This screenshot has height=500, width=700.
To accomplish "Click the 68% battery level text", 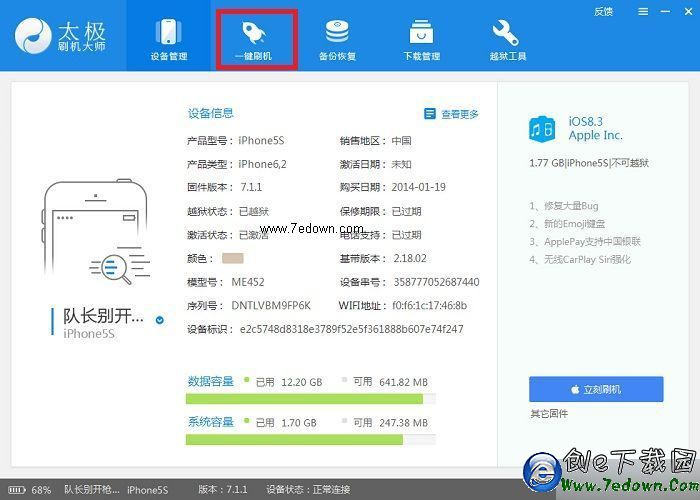I will click(41, 490).
